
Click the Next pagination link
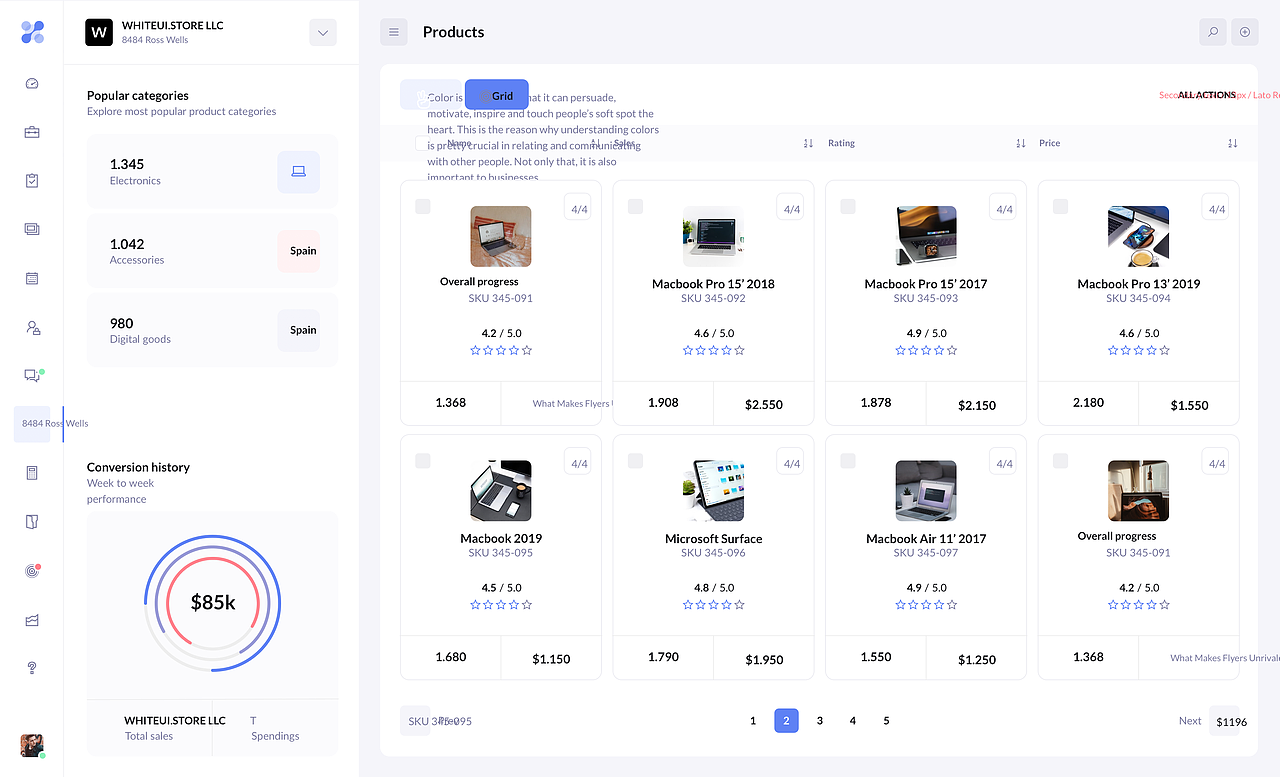point(1190,720)
